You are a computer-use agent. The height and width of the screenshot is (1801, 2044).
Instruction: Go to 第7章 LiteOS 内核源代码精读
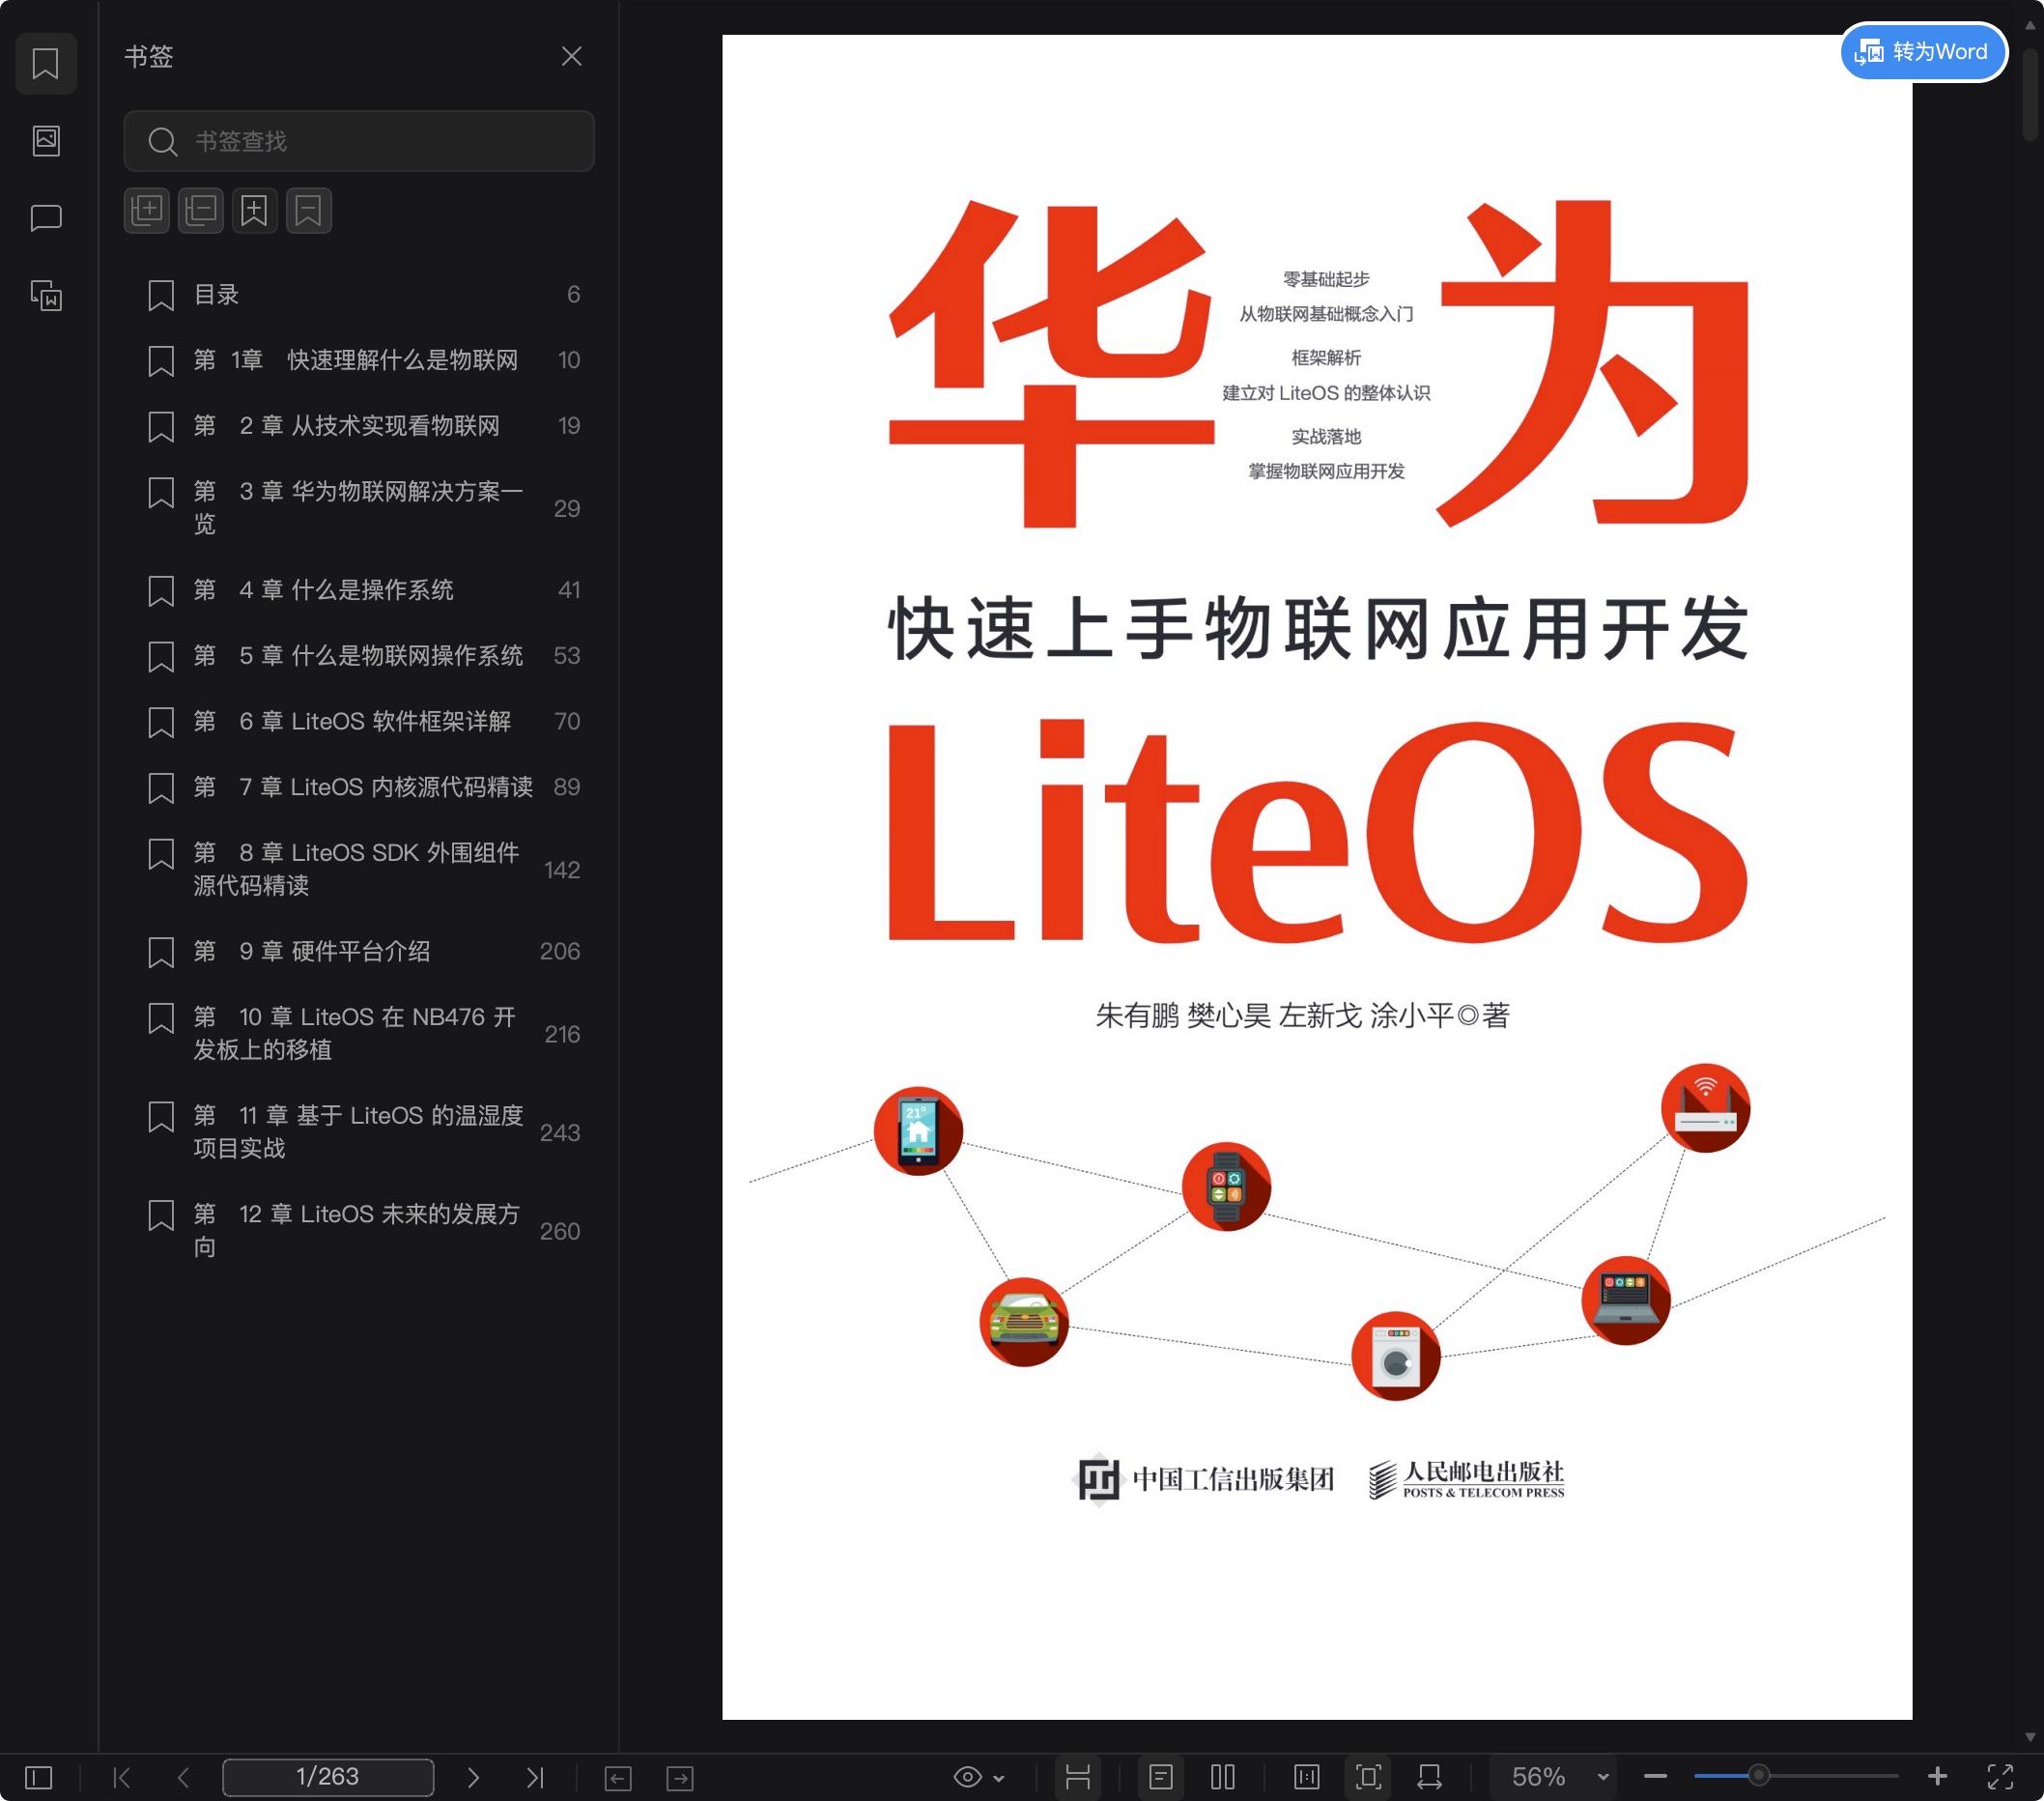tap(359, 787)
